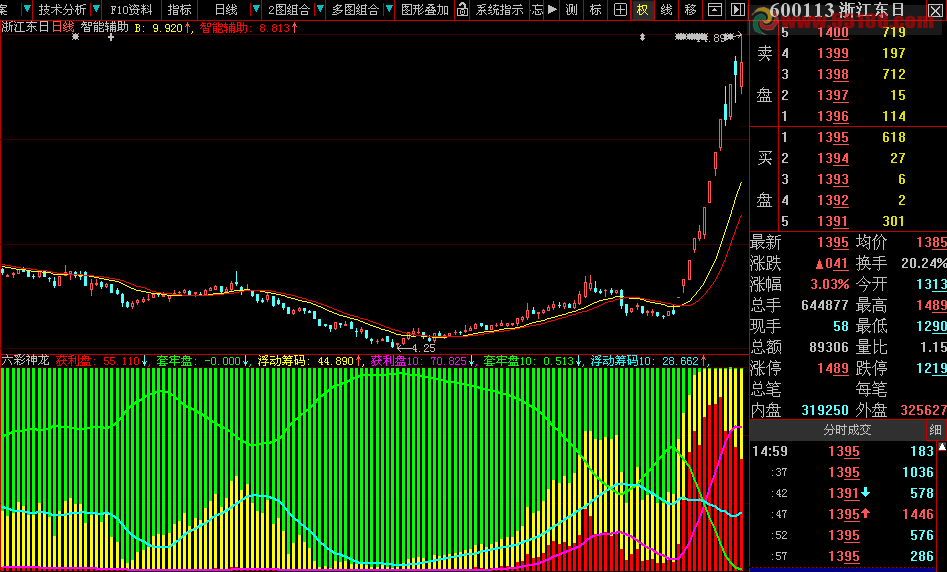Viewport: 947px width, 572px height.
Task: Click buy level 4 price 1392
Action: tap(833, 200)
